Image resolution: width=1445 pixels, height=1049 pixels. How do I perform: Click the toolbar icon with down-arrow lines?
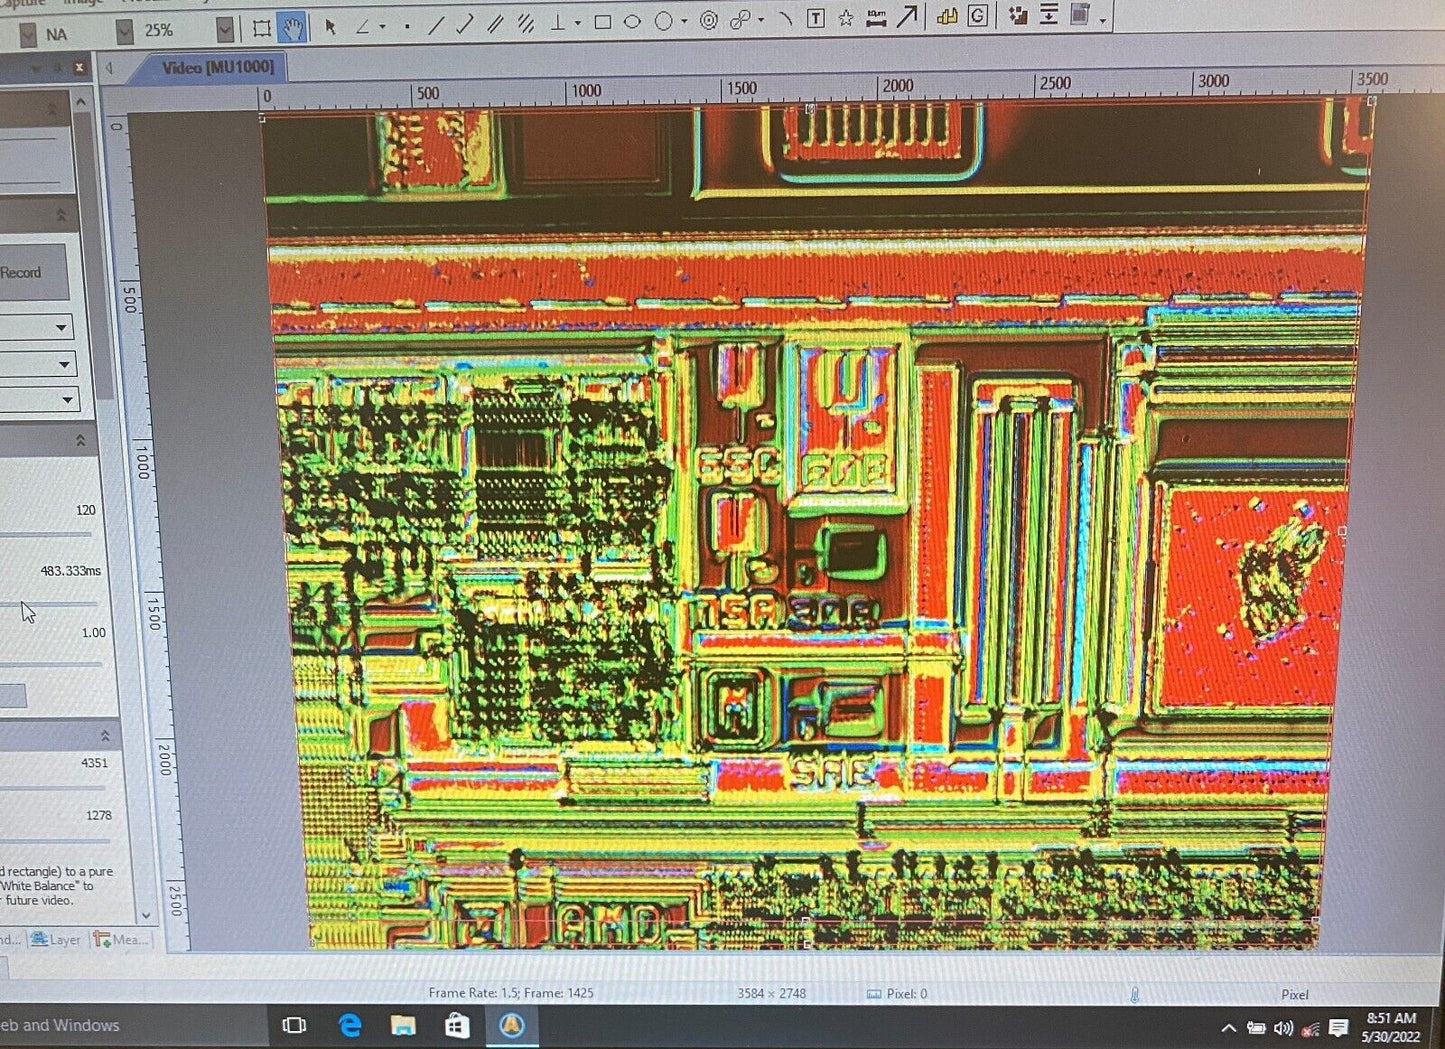pos(1048,14)
